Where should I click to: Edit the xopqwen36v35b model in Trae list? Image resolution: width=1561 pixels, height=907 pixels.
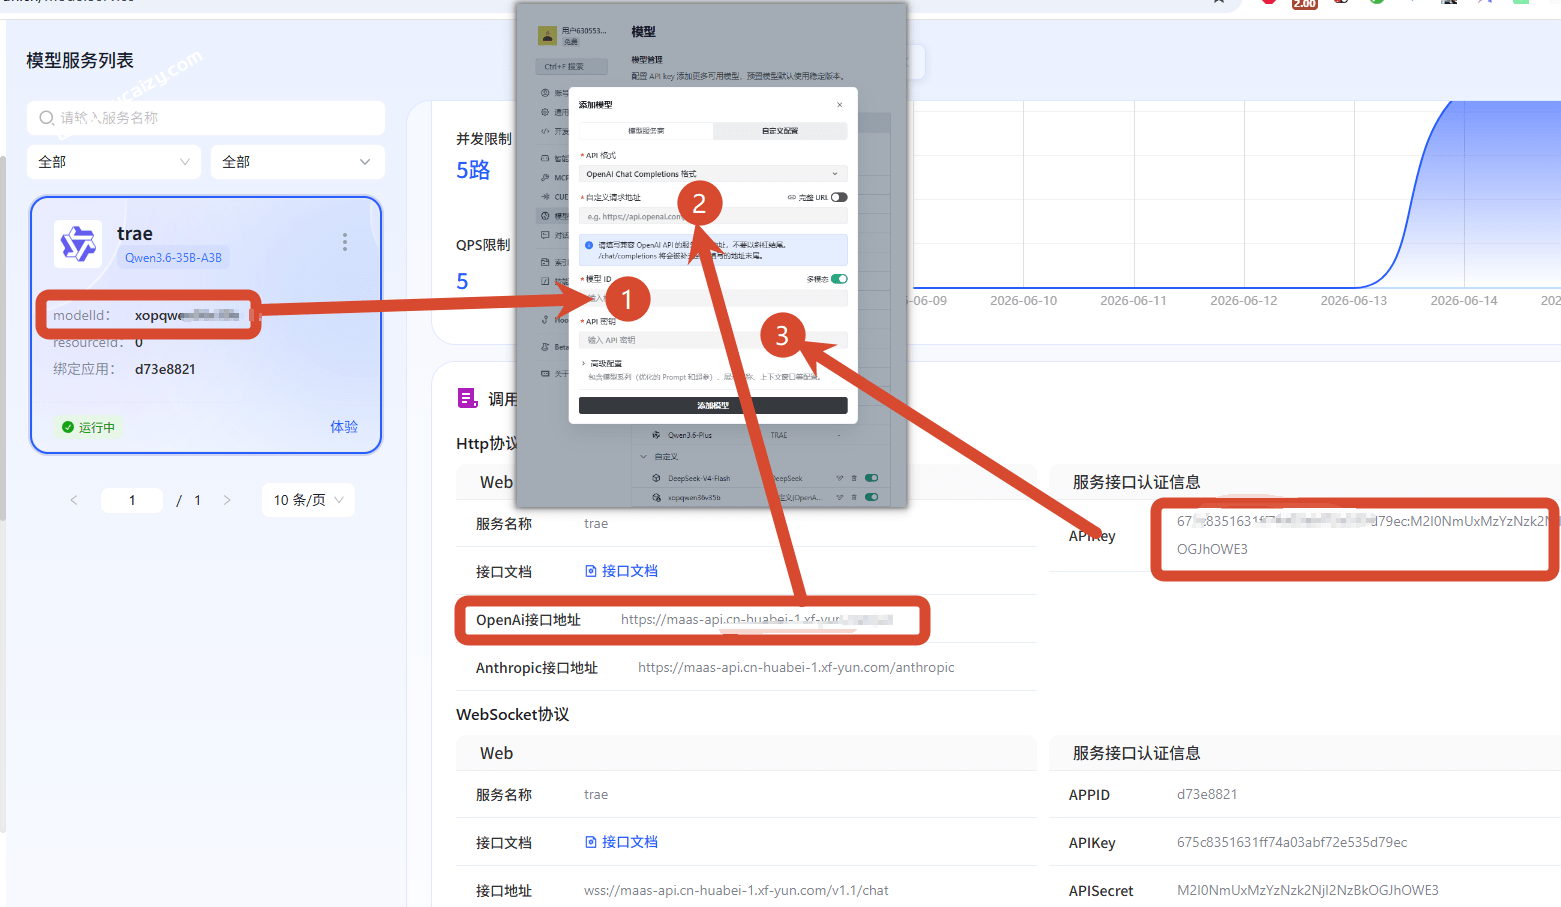pos(840,497)
